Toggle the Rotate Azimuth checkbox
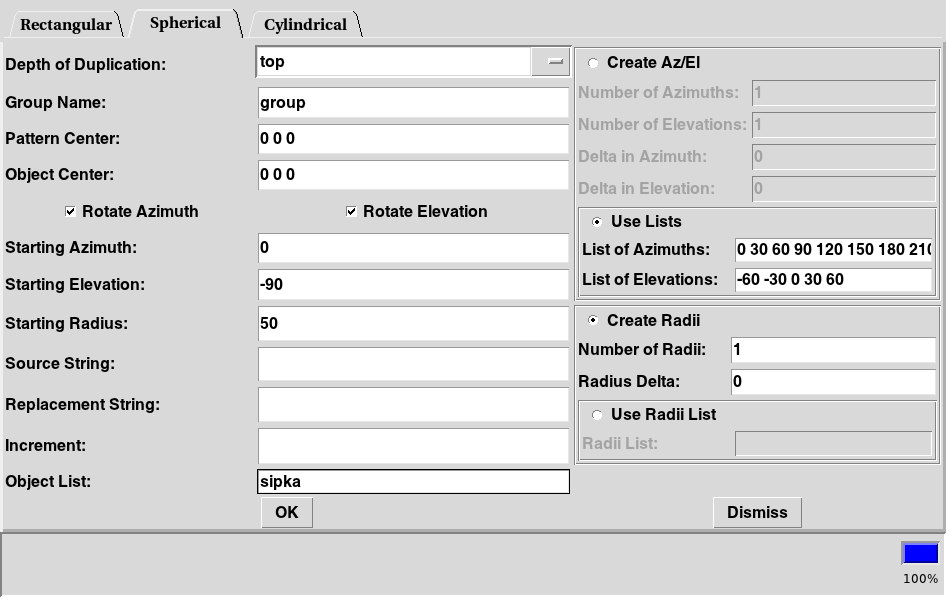The width and height of the screenshot is (946, 597). click(x=70, y=212)
